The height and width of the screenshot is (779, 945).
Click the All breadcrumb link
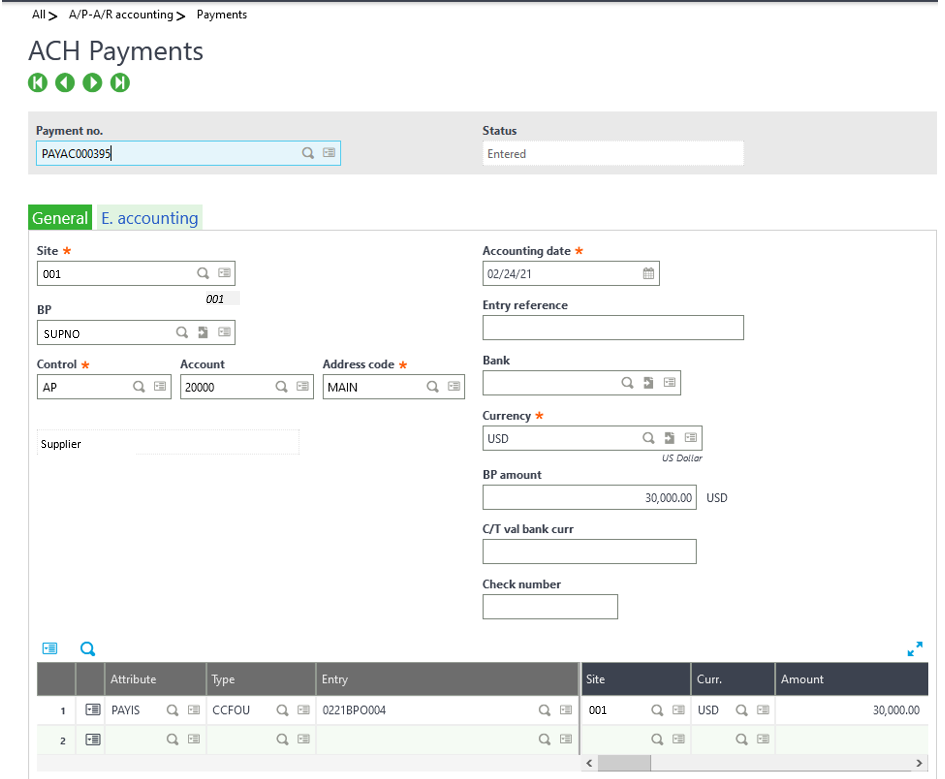(x=39, y=15)
